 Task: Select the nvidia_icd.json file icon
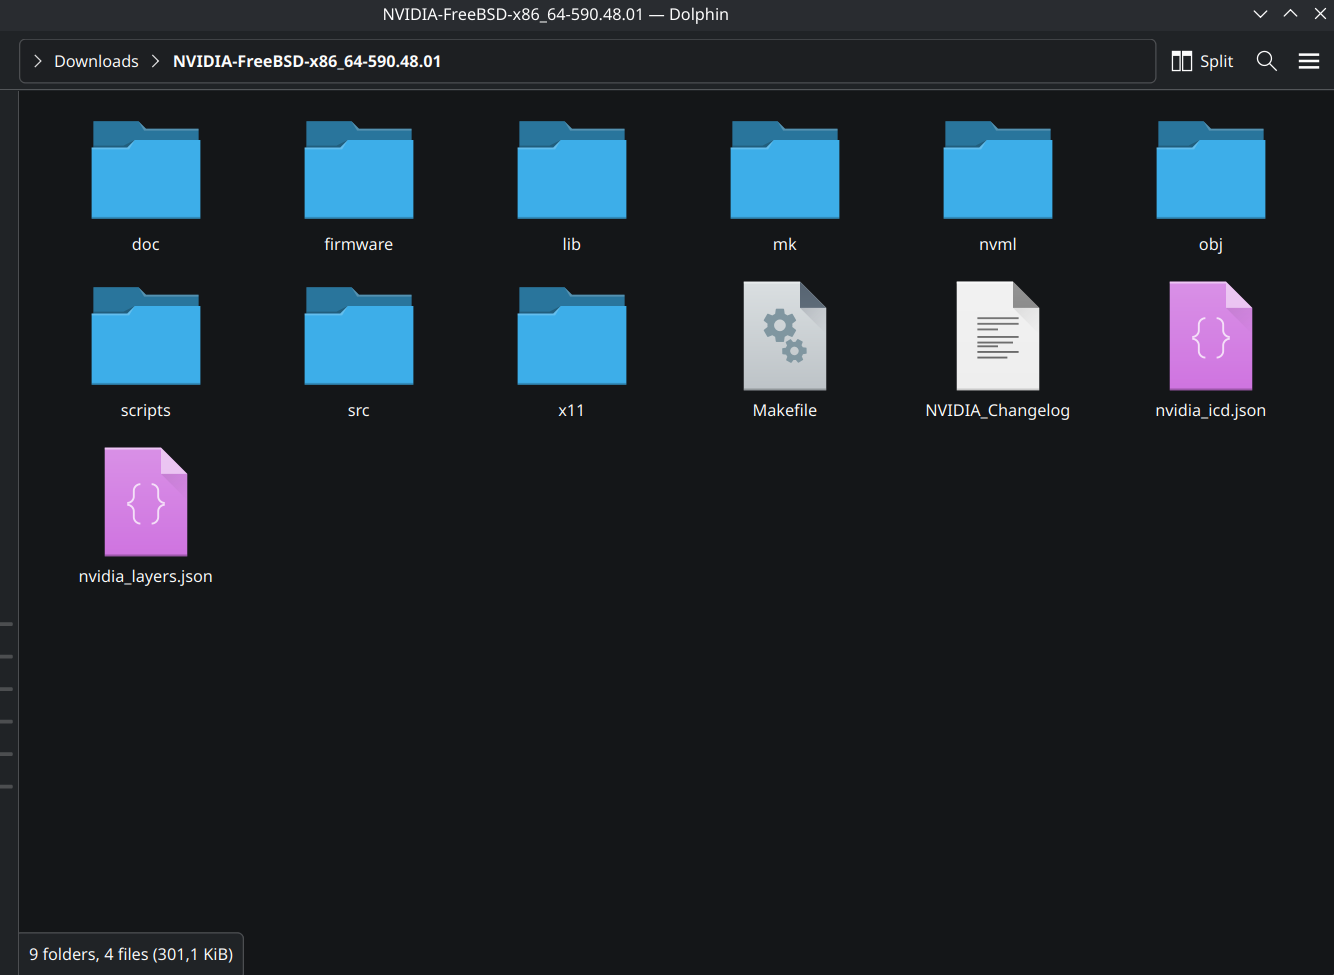pos(1211,336)
